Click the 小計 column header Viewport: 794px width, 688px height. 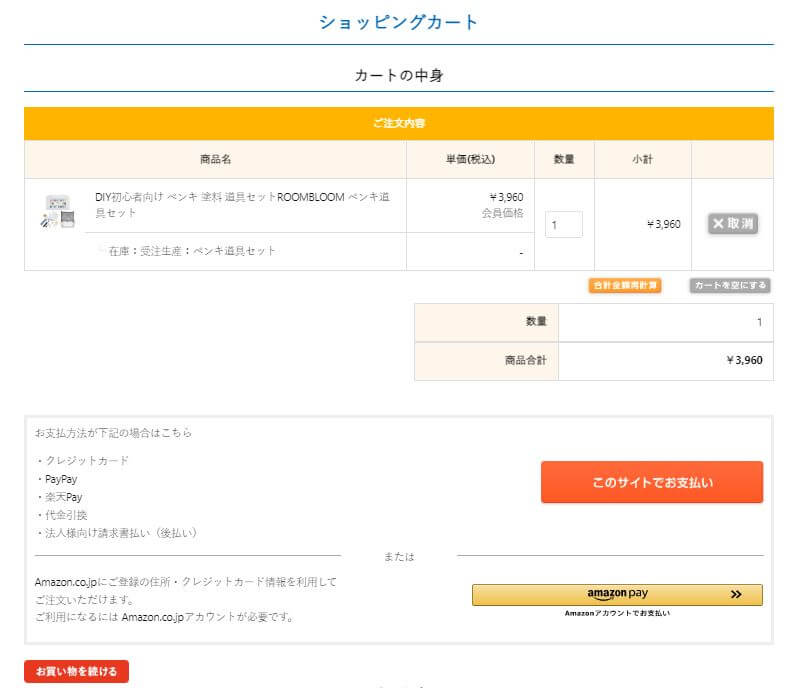click(x=642, y=159)
